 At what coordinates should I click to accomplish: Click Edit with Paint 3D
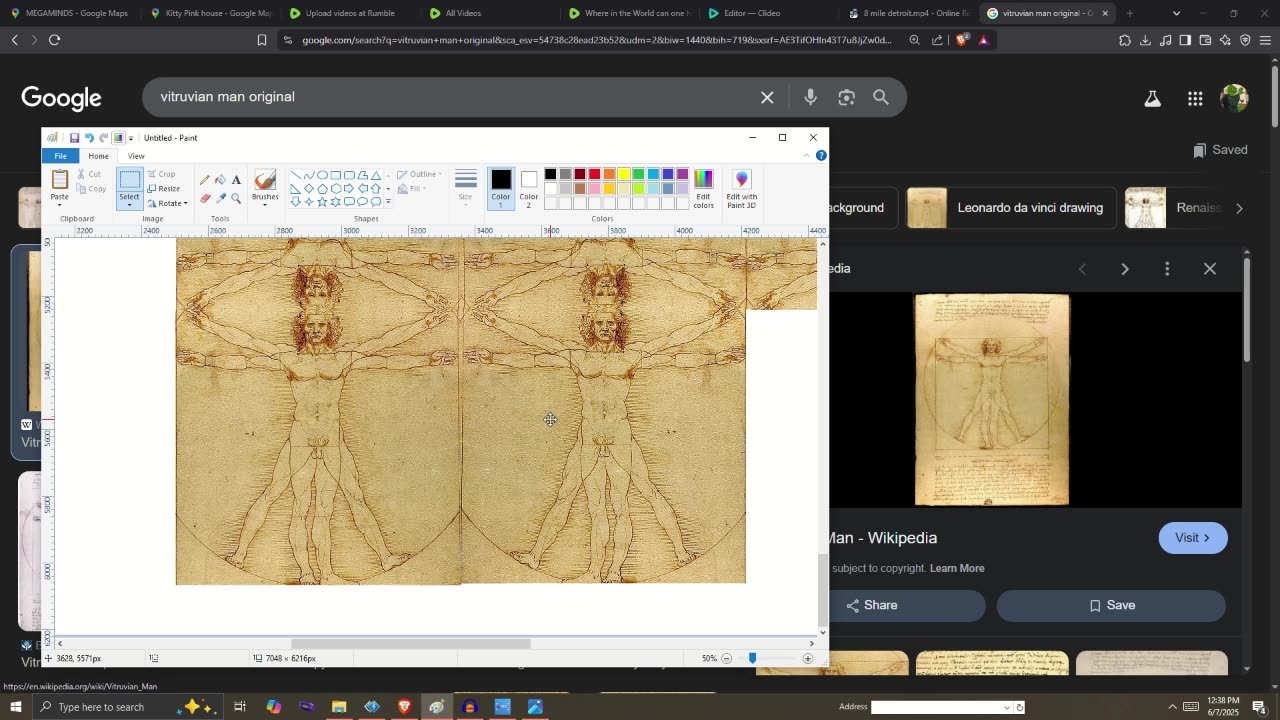coord(741,188)
